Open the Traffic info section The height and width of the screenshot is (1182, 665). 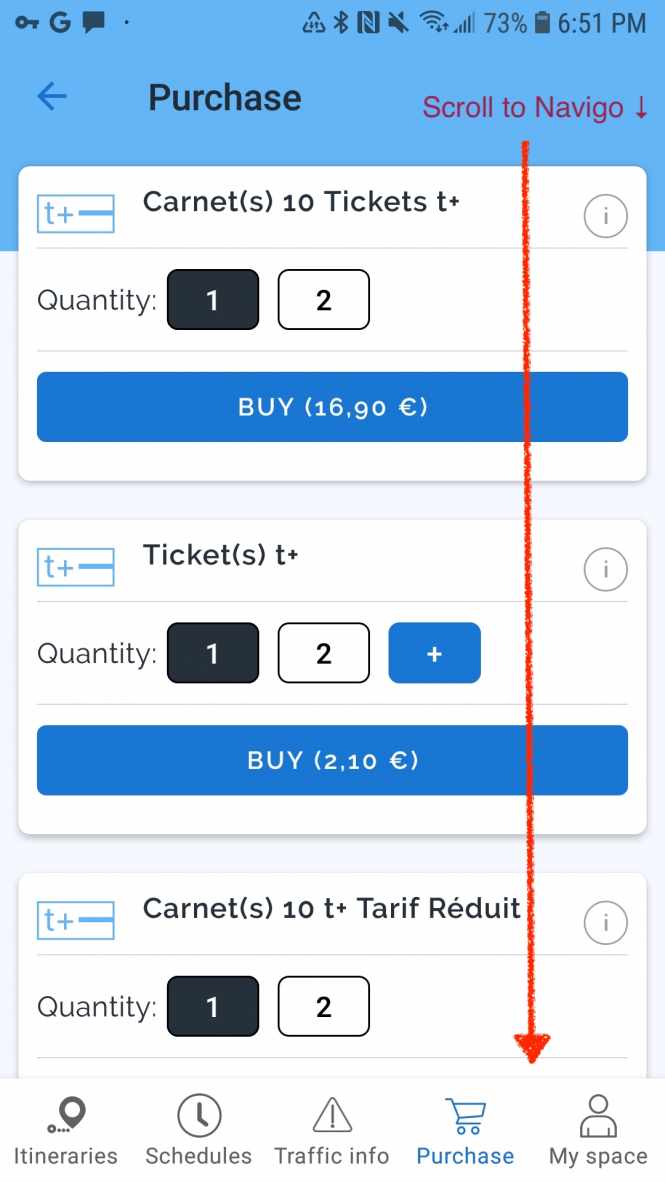pyautogui.click(x=332, y=1128)
